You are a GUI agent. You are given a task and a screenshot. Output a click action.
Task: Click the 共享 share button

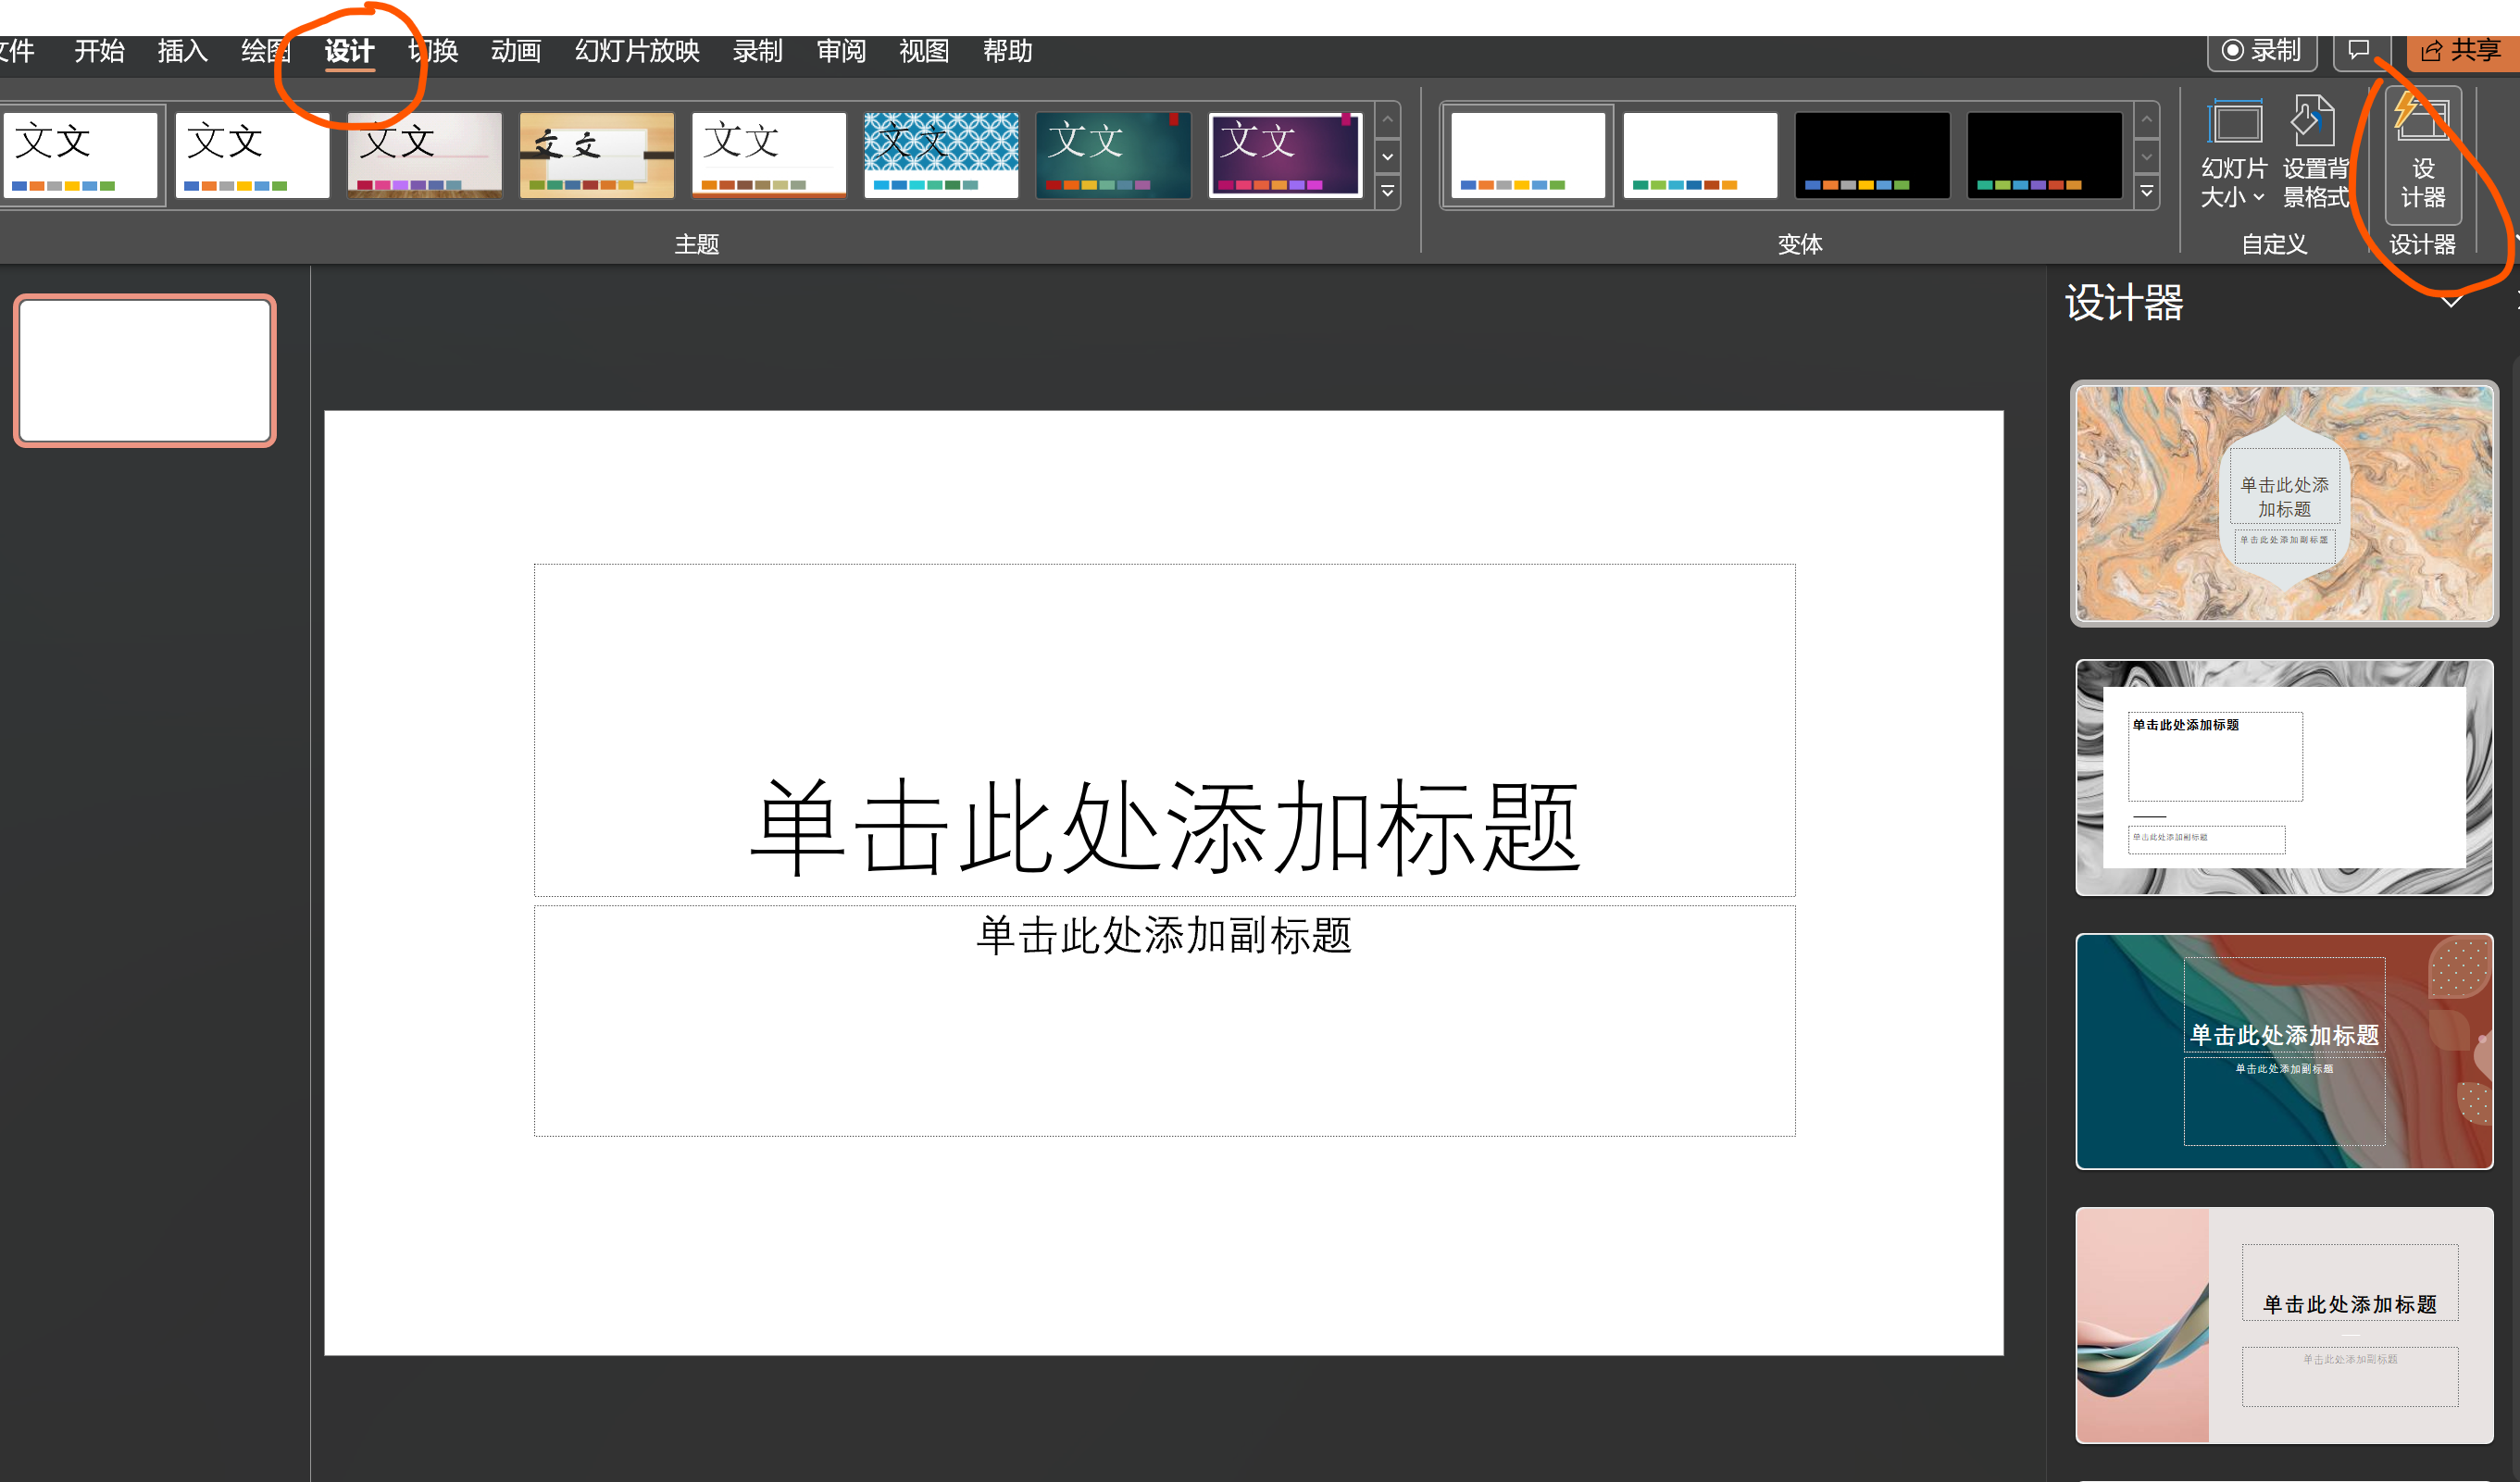[x=2462, y=50]
